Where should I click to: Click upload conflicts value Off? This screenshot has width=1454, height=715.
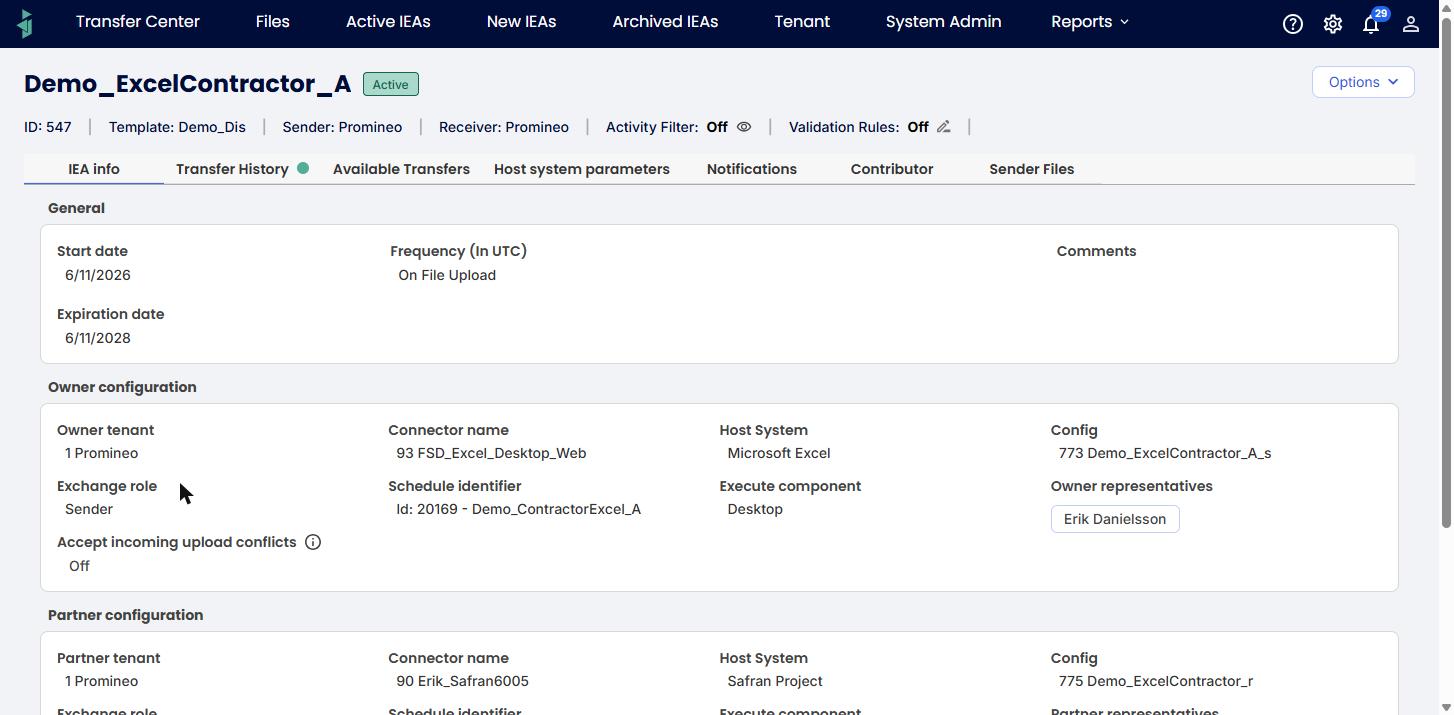click(79, 566)
